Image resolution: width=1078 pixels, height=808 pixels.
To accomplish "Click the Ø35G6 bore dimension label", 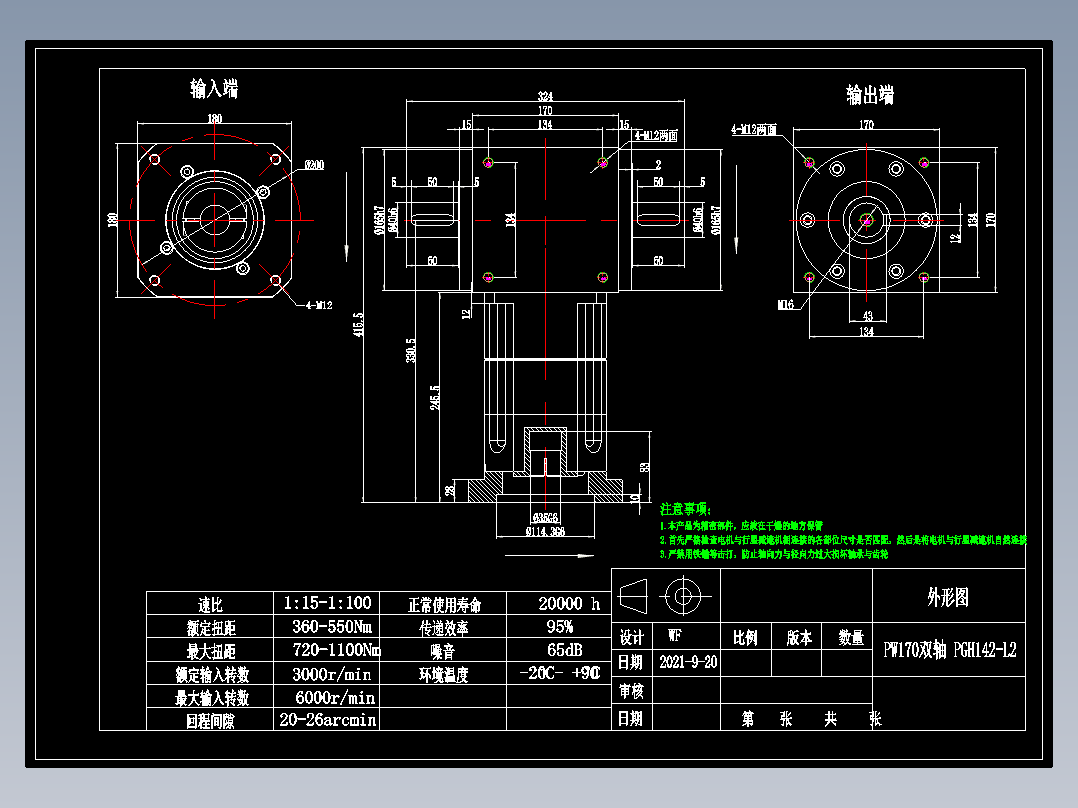I will tap(545, 516).
